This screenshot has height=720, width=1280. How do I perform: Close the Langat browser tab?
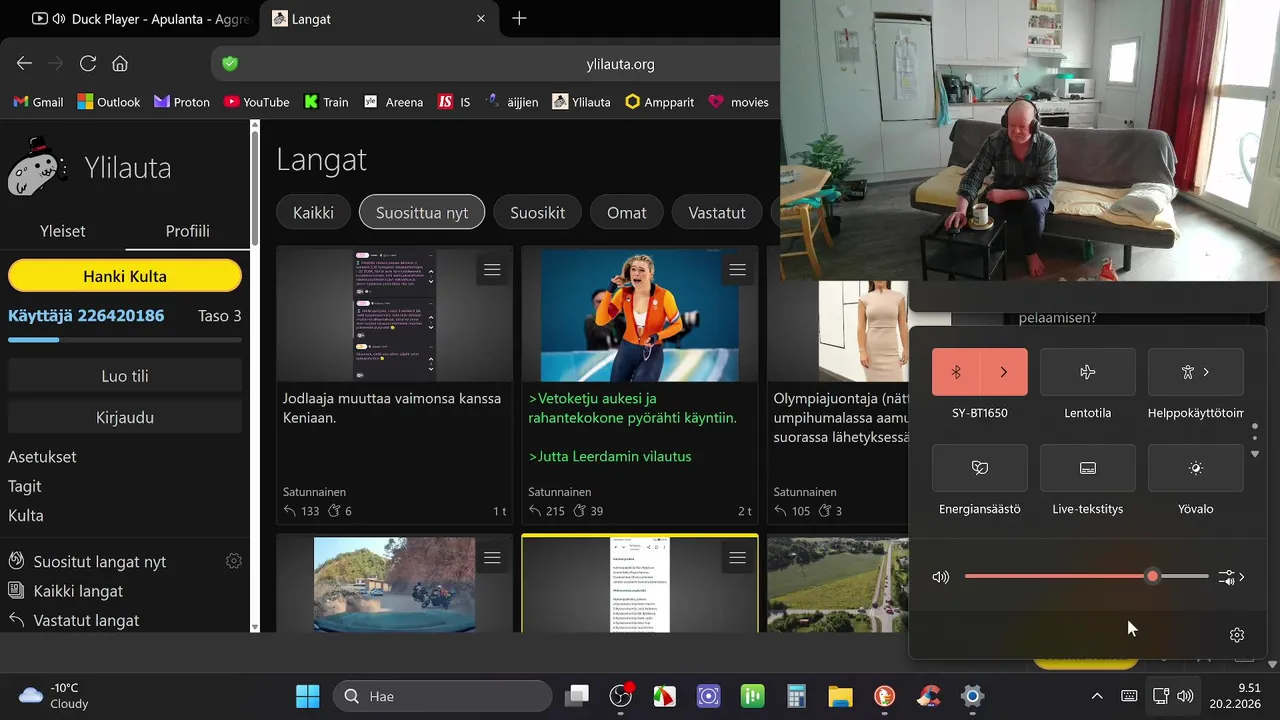click(x=481, y=18)
